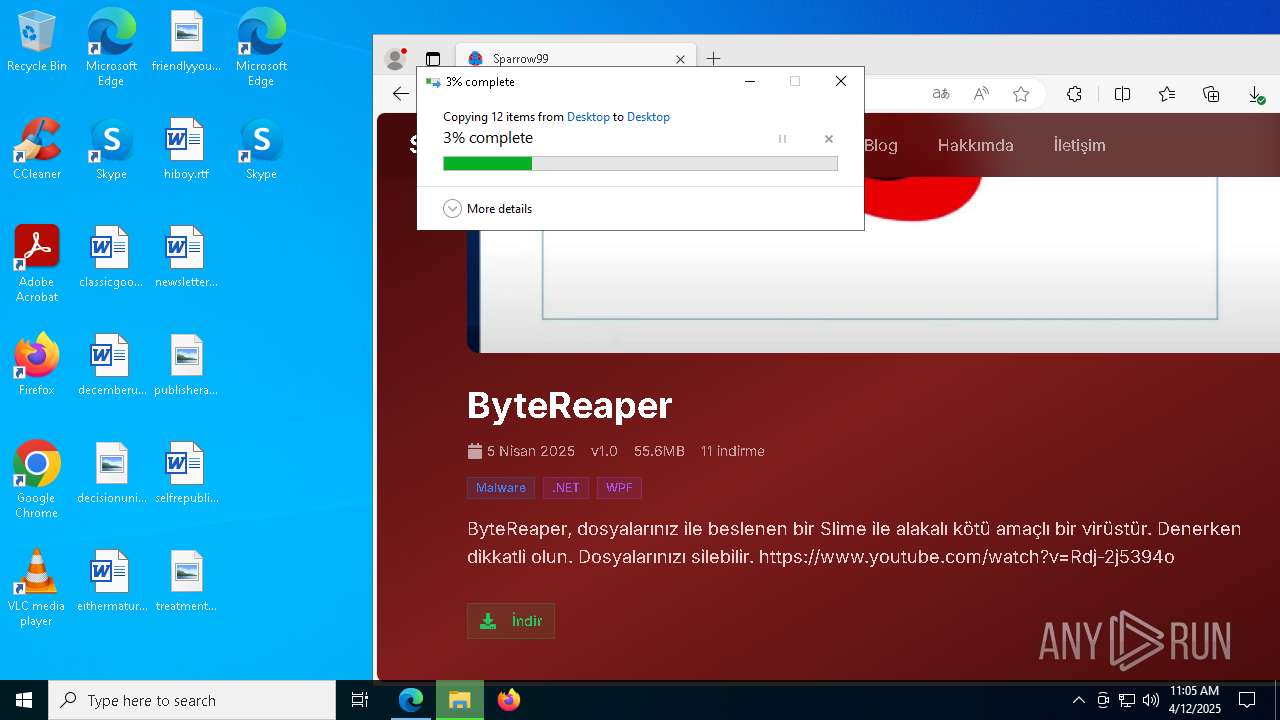
Task: Open the Edge tab actions menu icon
Action: 432,59
